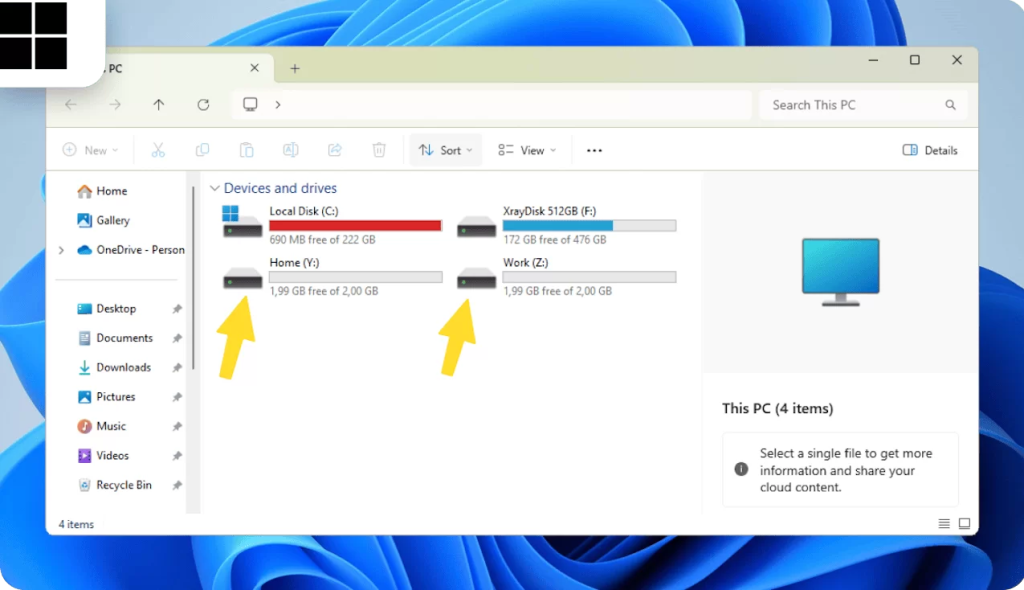Toggle the Details pane

coord(929,150)
